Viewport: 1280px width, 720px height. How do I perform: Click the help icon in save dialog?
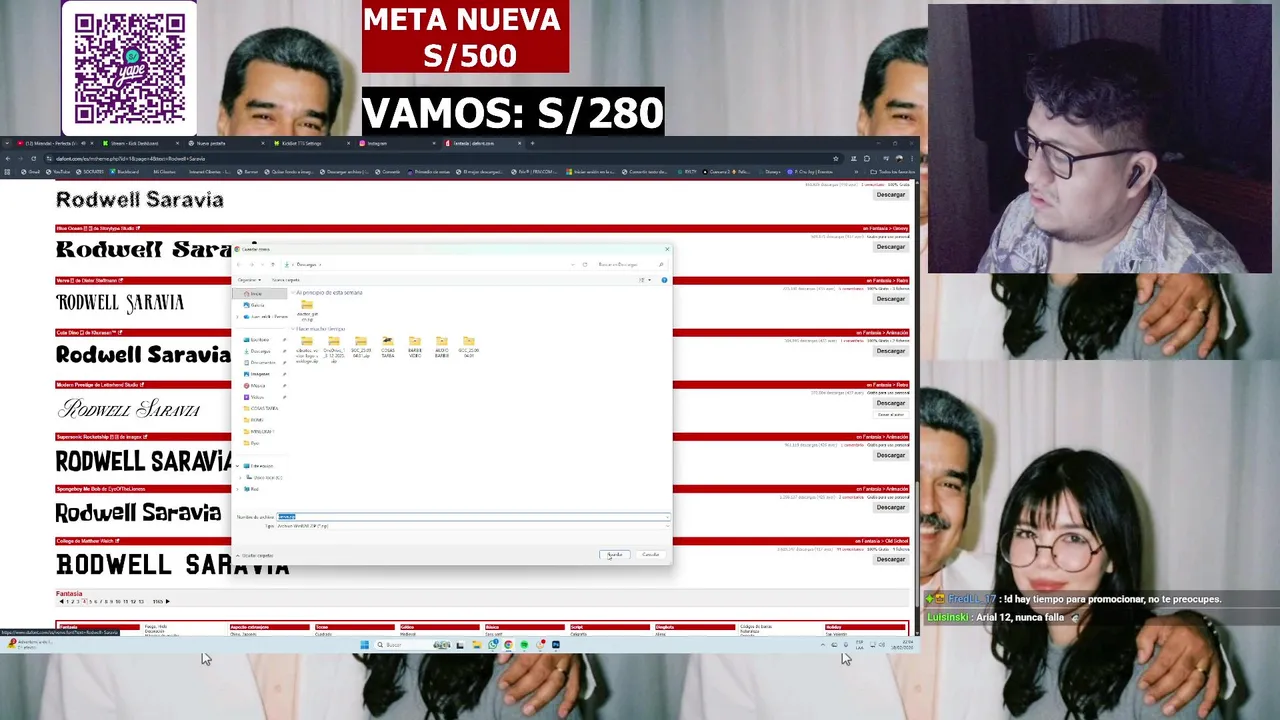click(664, 280)
